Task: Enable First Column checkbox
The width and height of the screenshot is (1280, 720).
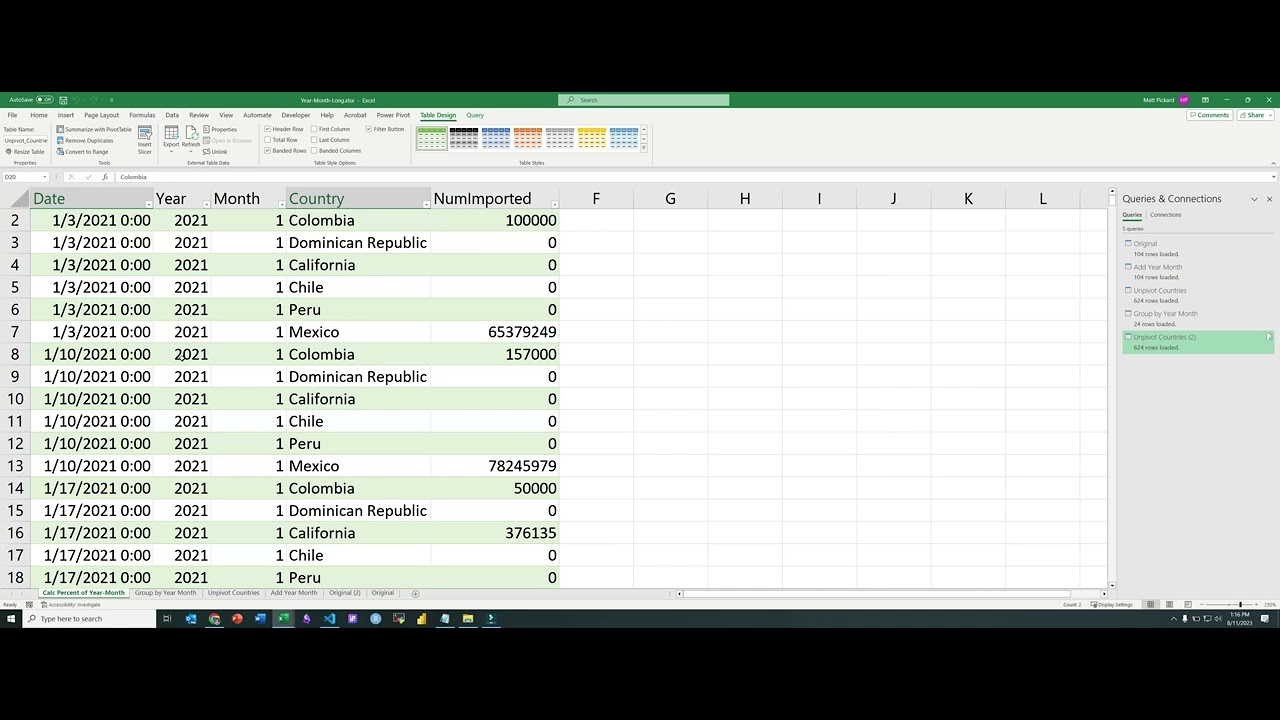Action: pos(314,129)
